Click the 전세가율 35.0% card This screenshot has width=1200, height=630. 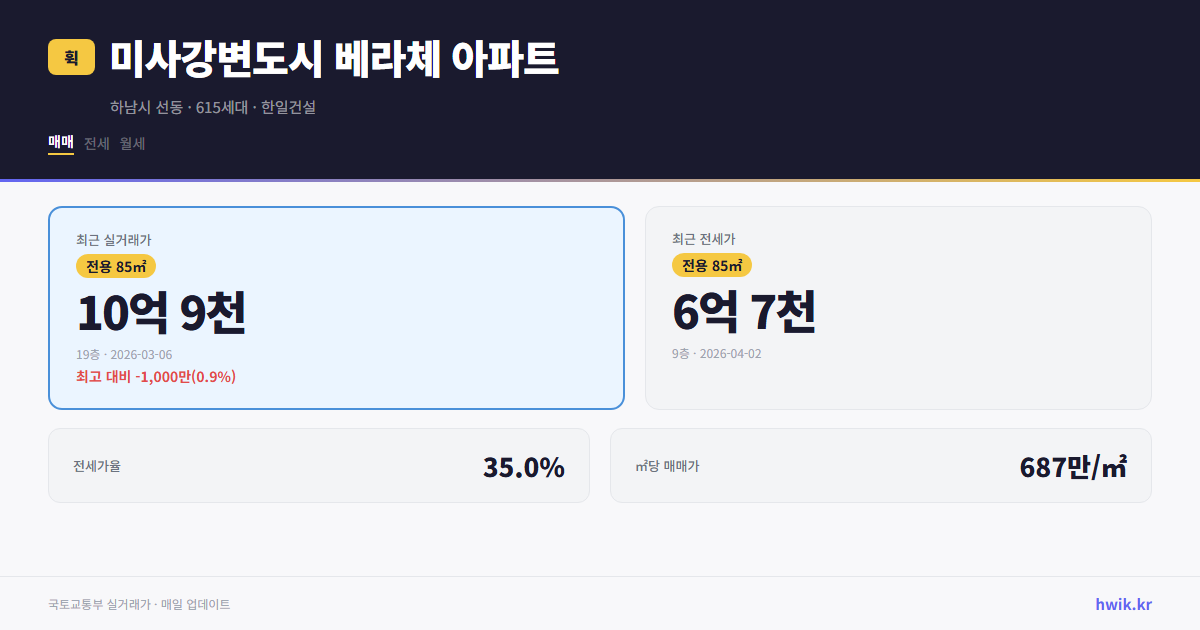tap(319, 465)
